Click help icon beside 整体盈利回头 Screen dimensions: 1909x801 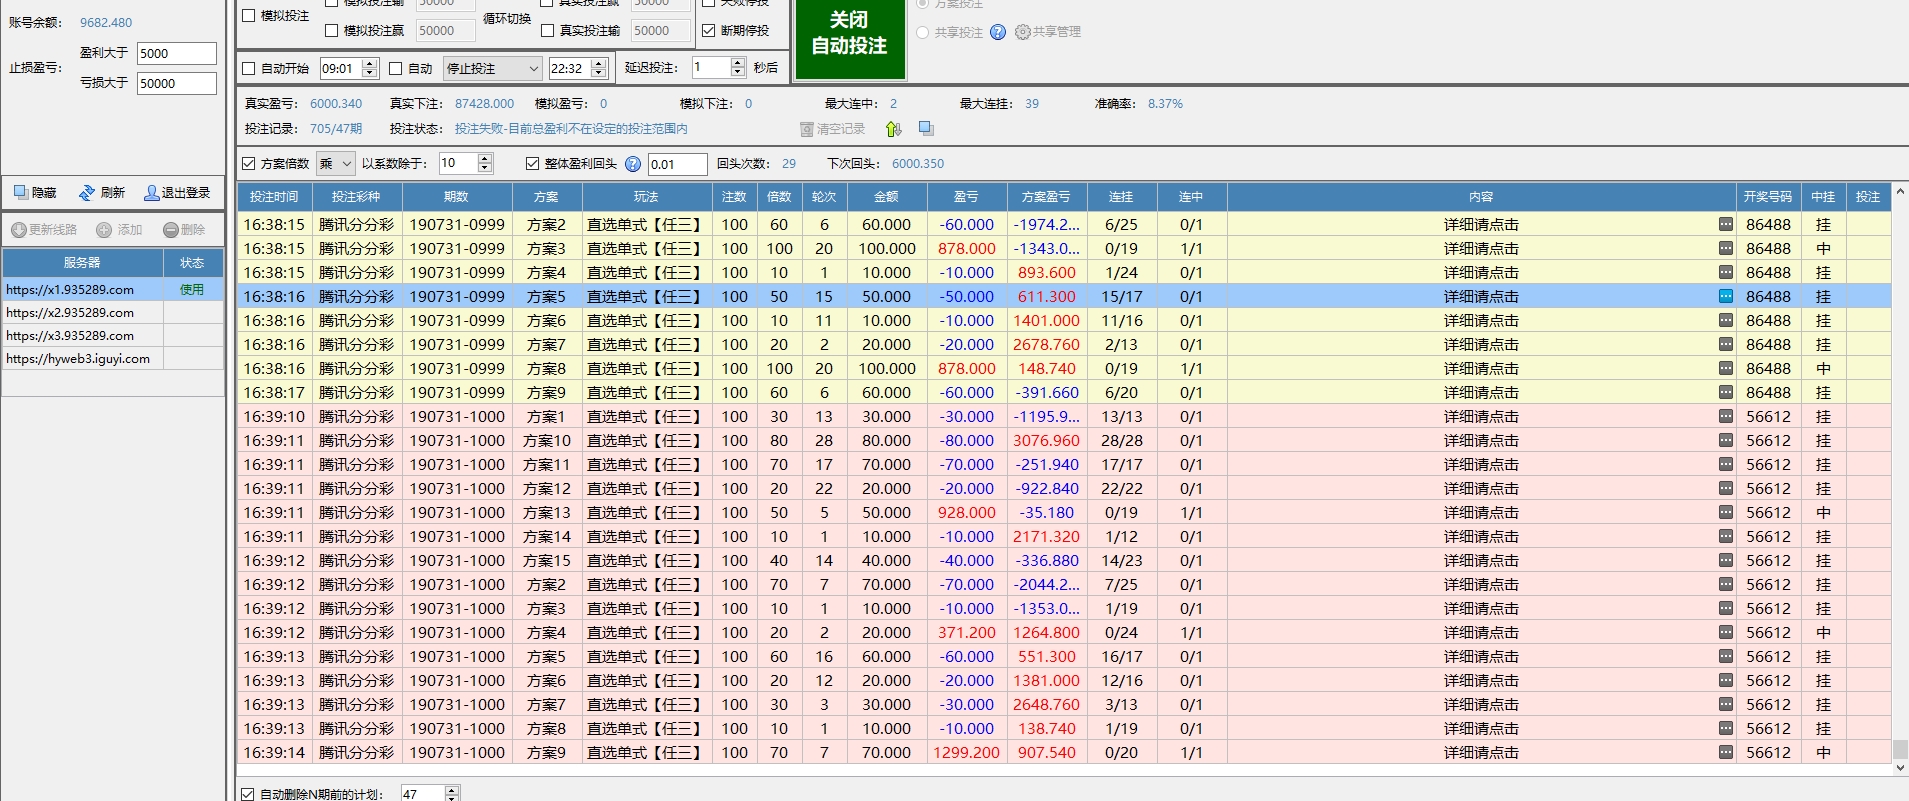point(633,164)
